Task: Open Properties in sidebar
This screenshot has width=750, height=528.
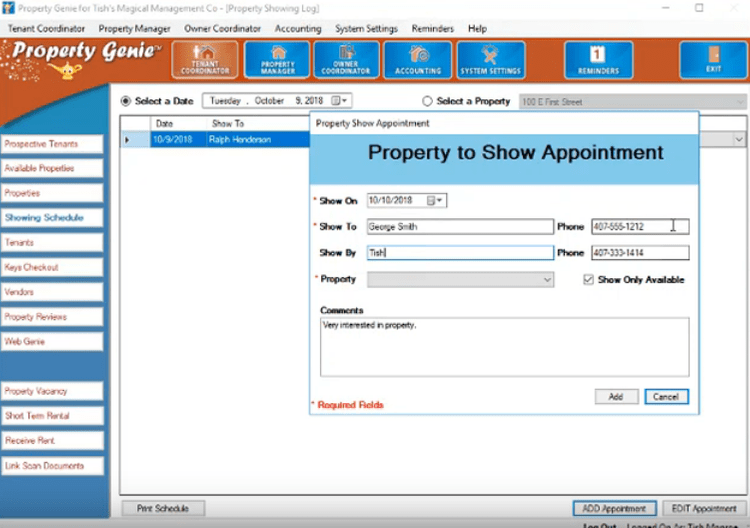Action: click(52, 193)
